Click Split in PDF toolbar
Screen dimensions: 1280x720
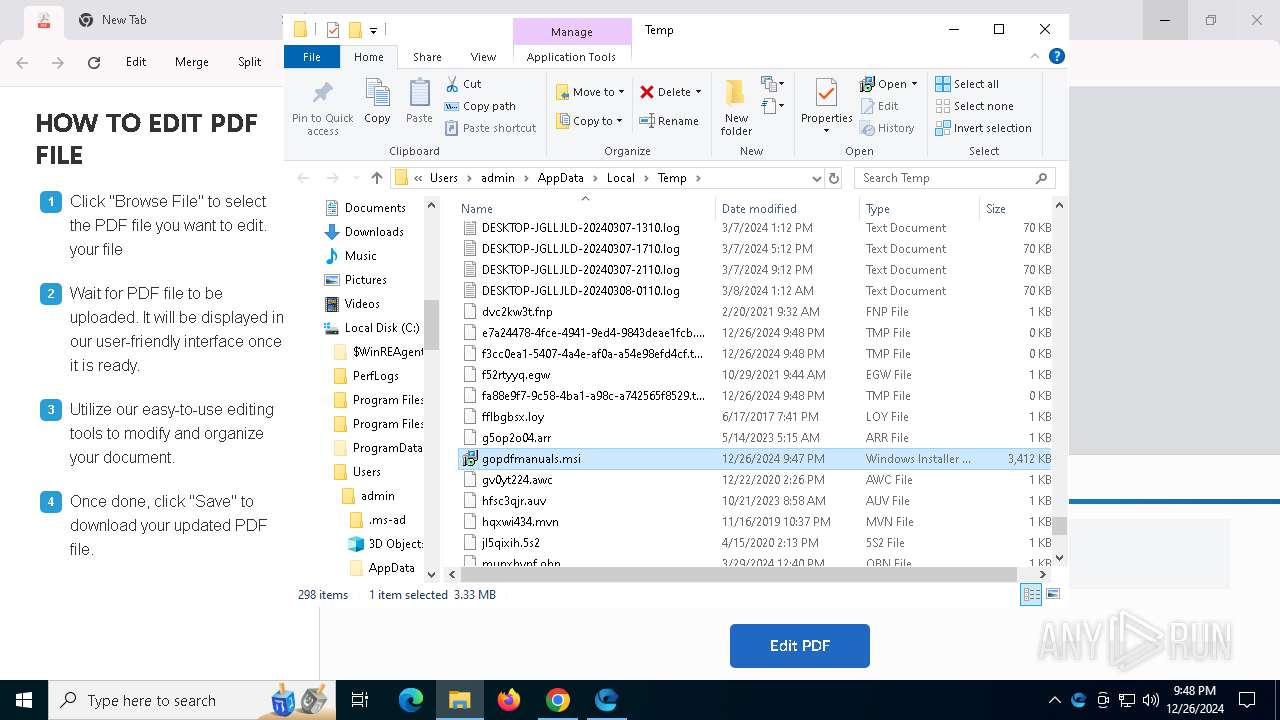(249, 62)
